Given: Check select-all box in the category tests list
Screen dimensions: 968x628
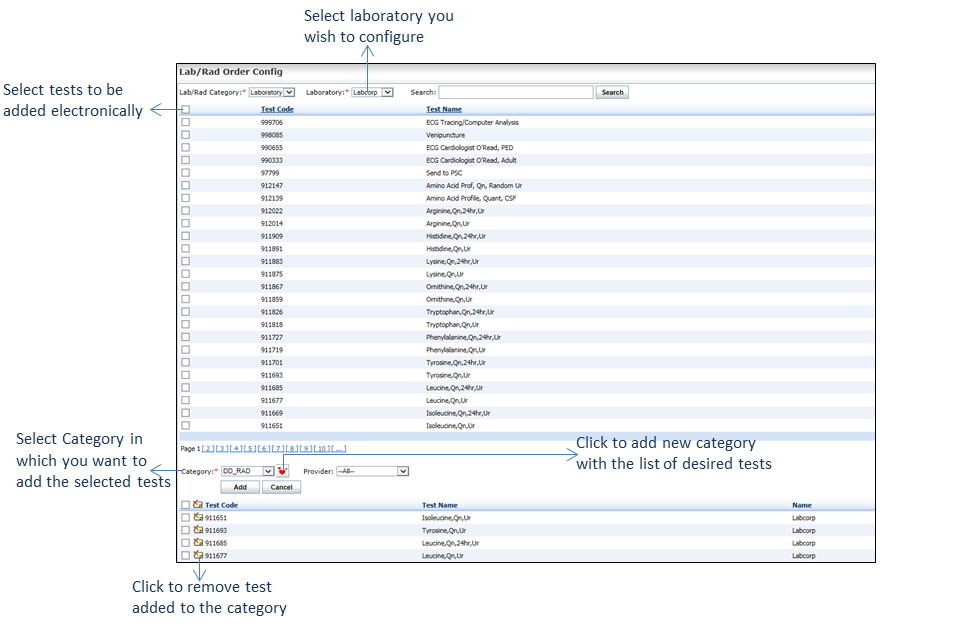Looking at the screenshot, I should click(186, 505).
